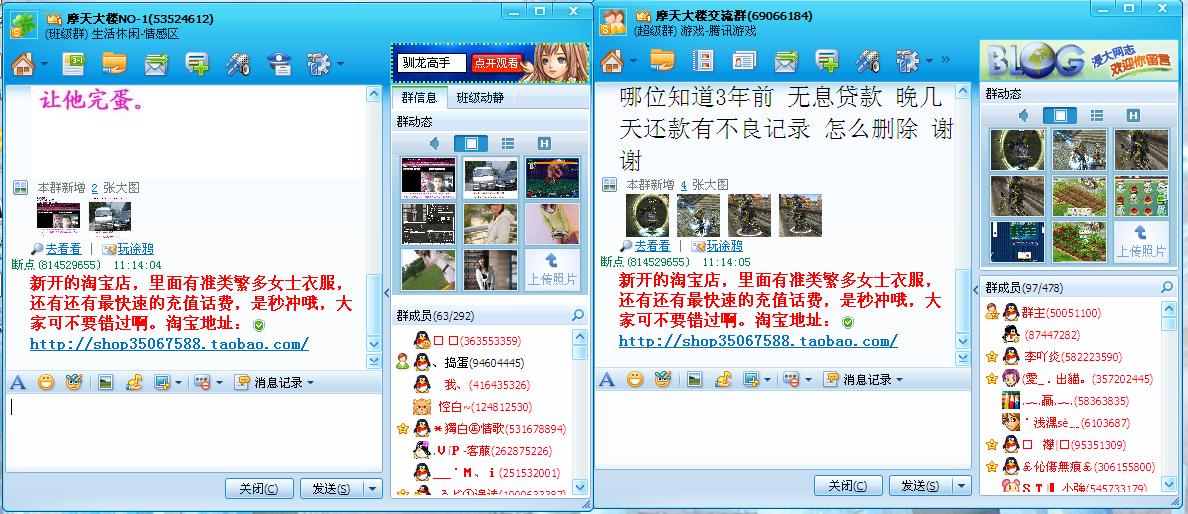Select the 群信息 tab

[419, 98]
